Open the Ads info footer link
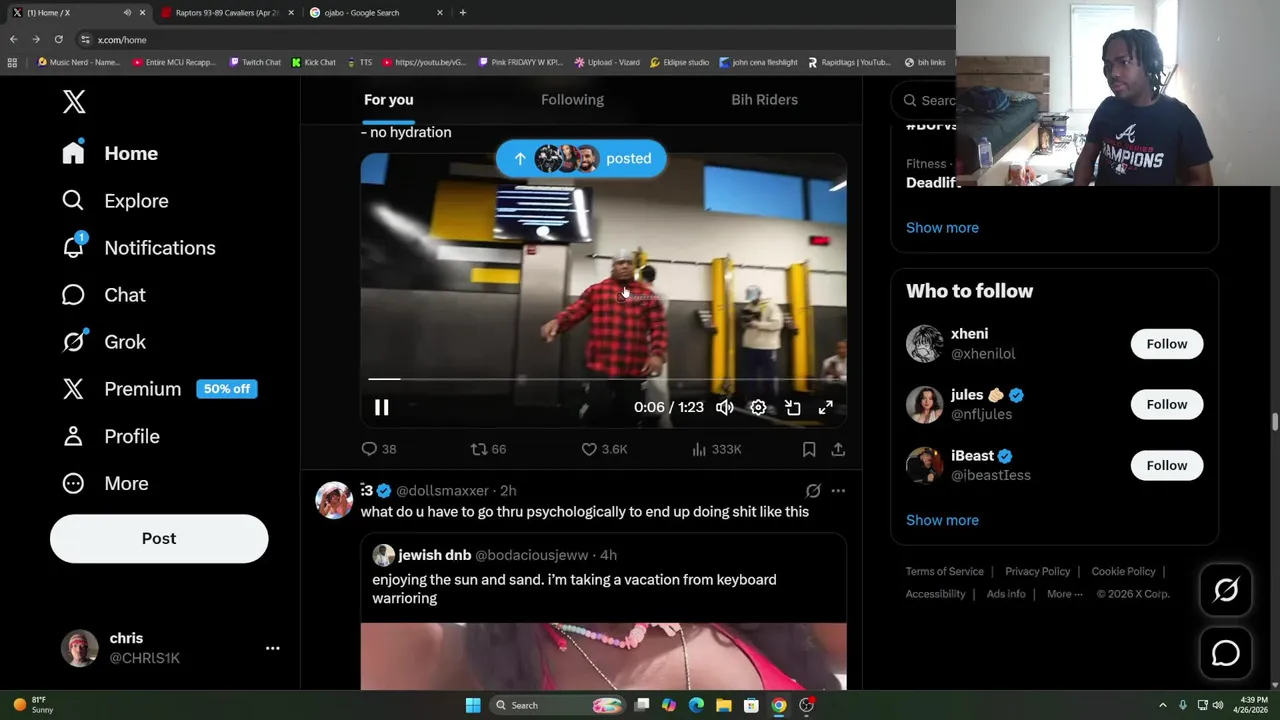 tap(1006, 594)
